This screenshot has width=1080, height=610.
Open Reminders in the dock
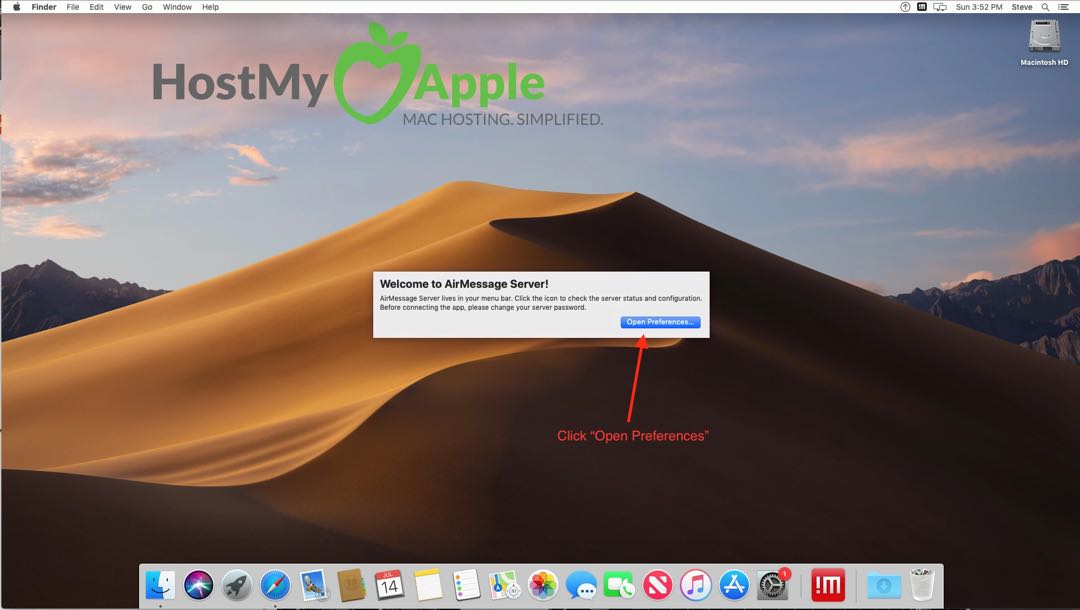coord(466,585)
